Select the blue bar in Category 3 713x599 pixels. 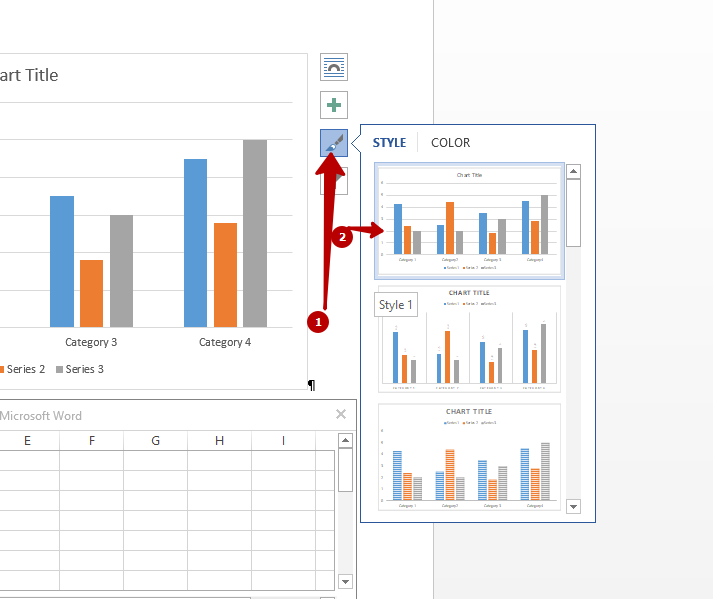point(62,262)
